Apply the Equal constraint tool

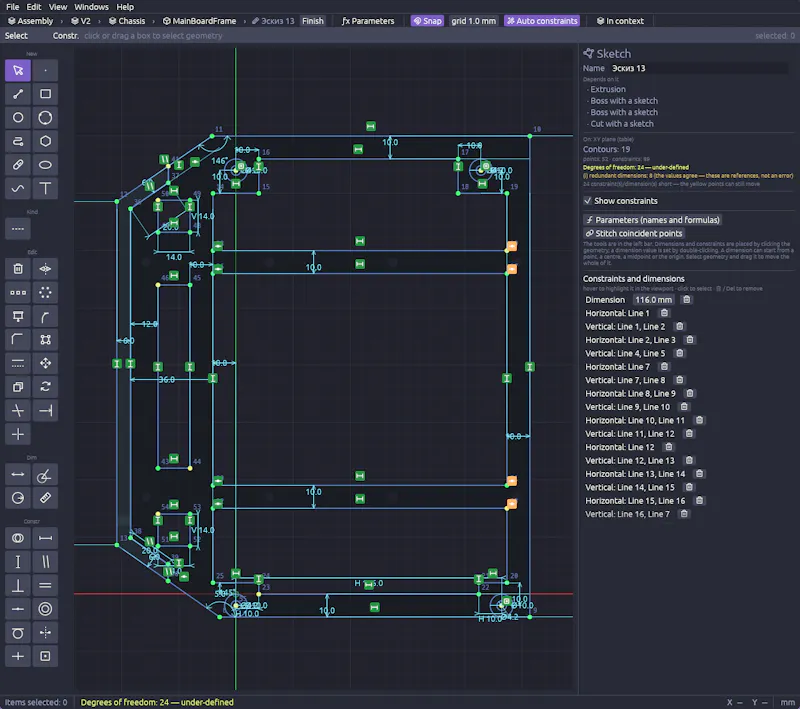tap(45, 586)
